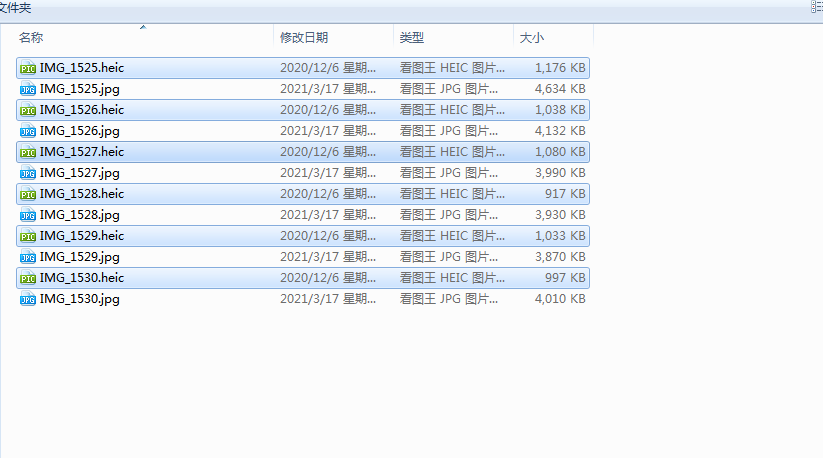Click the IMG_1525.jpg file icon
Viewport: 823px width, 458px height.
(28, 89)
